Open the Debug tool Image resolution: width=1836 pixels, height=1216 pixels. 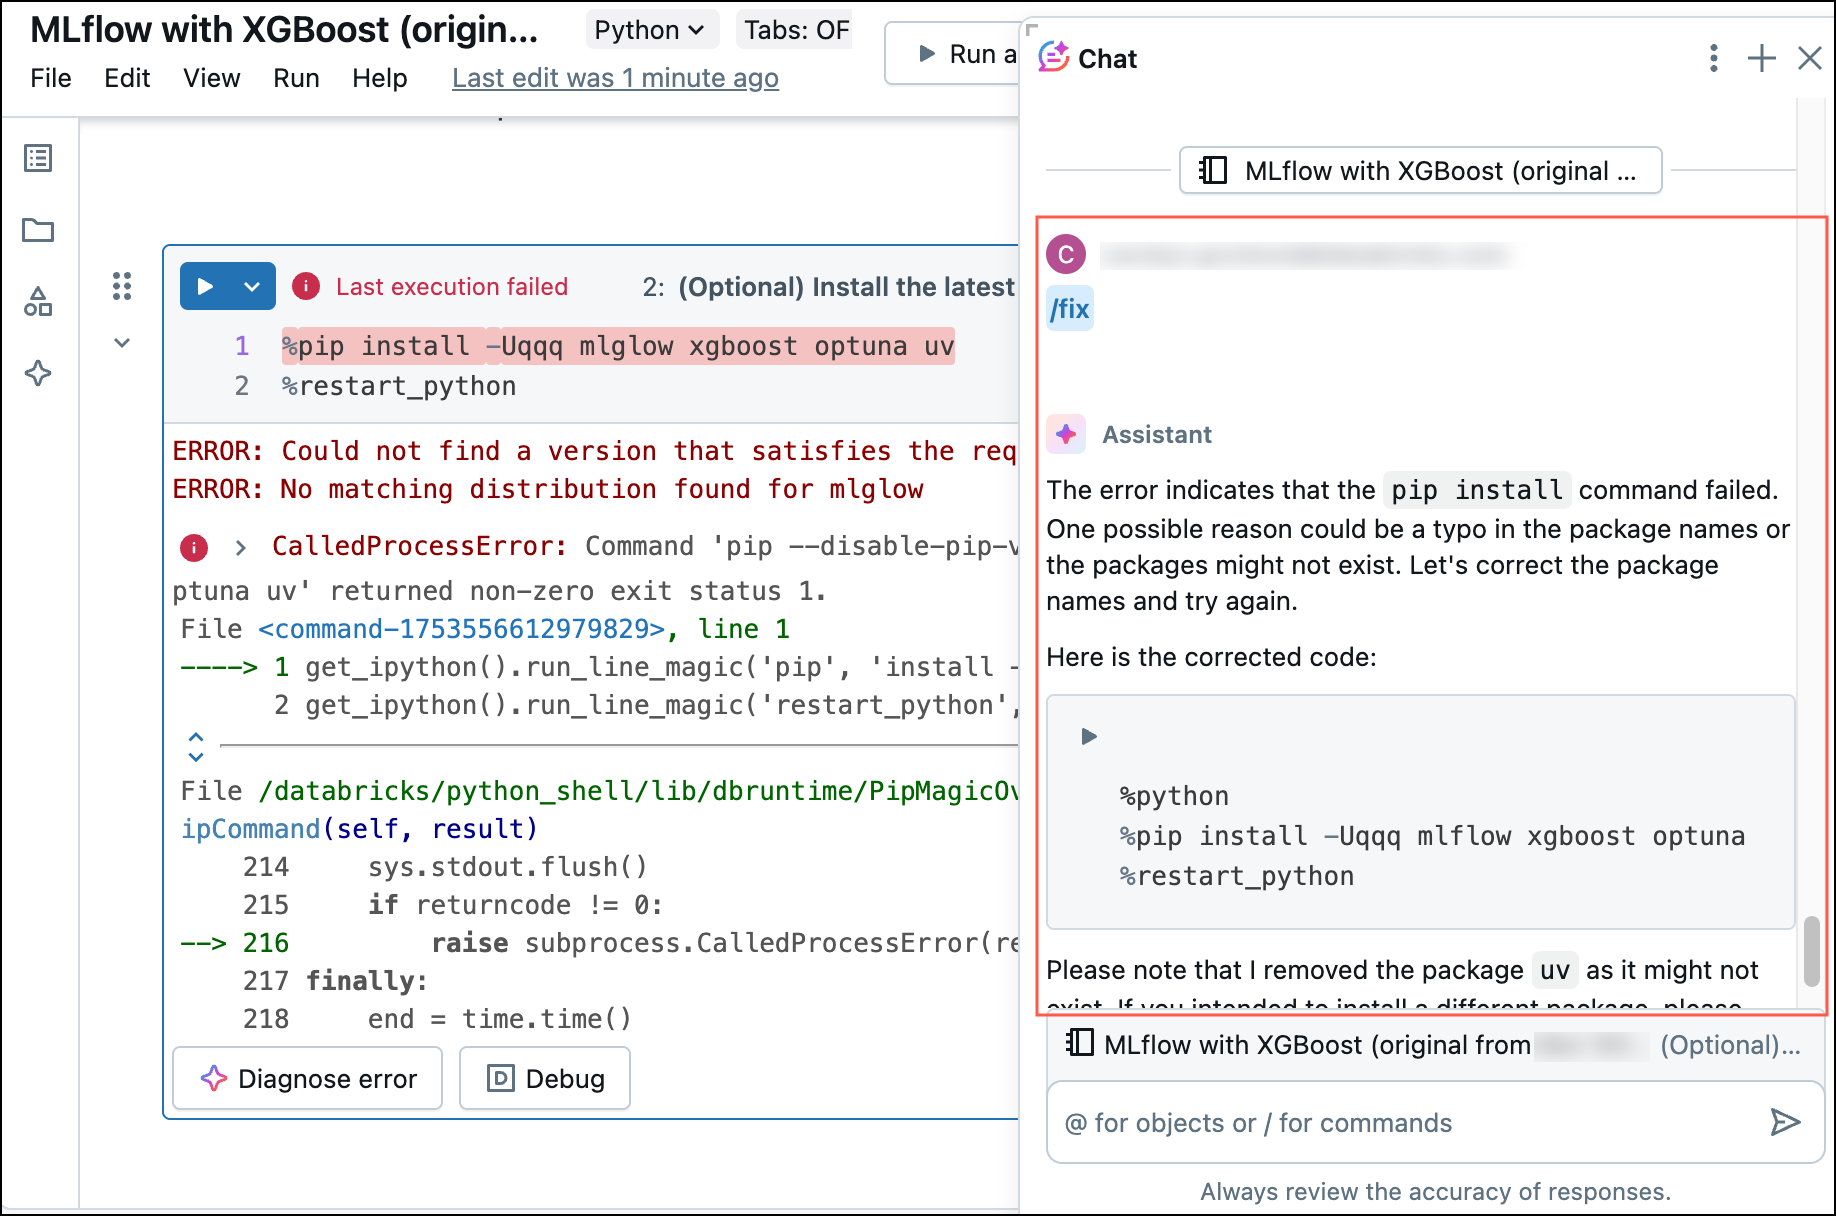coord(544,1078)
